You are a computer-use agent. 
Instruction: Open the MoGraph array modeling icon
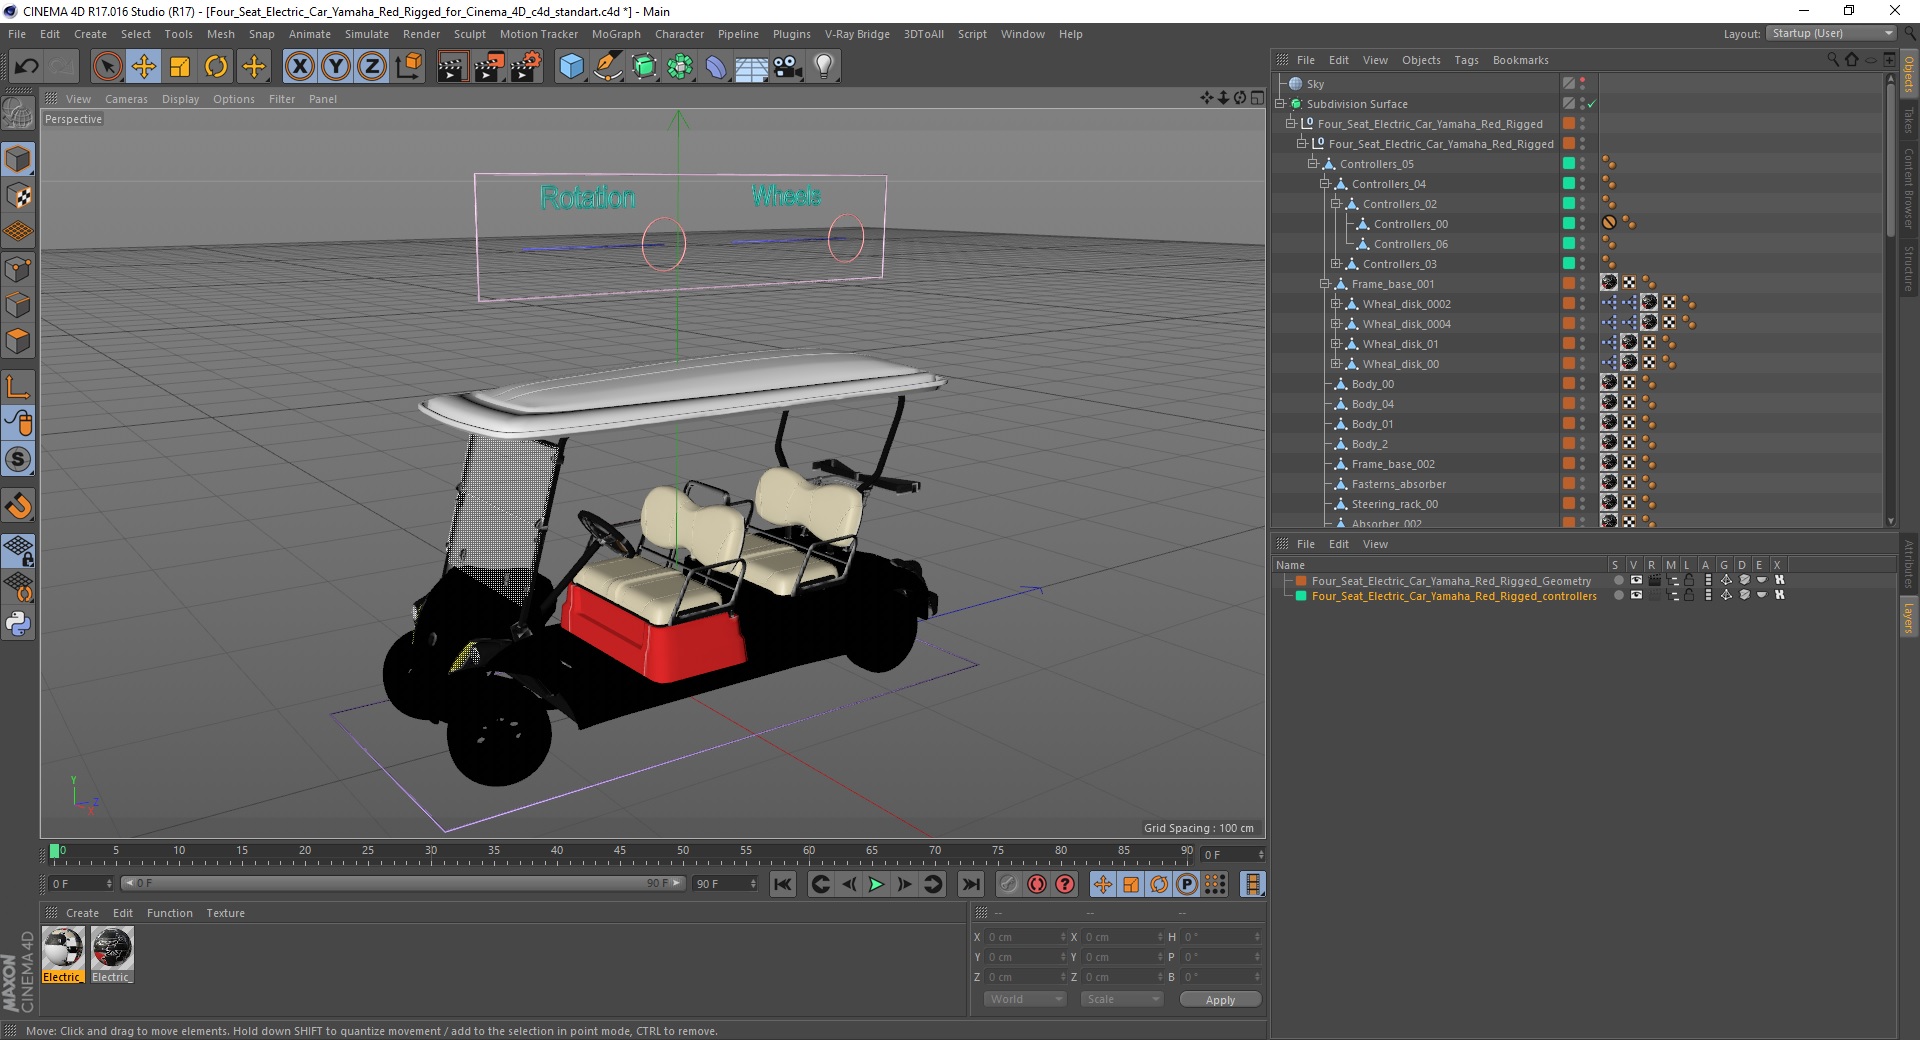point(680,67)
